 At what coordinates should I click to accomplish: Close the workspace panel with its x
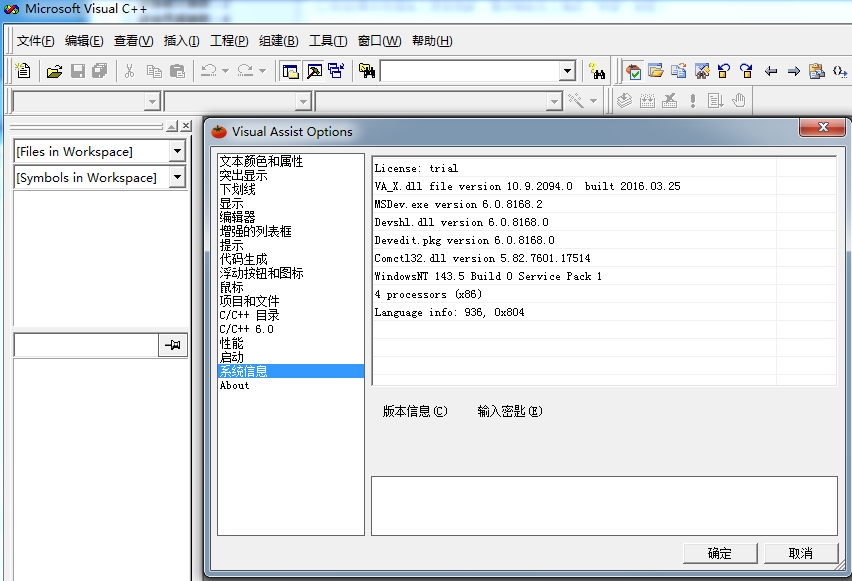[x=186, y=126]
